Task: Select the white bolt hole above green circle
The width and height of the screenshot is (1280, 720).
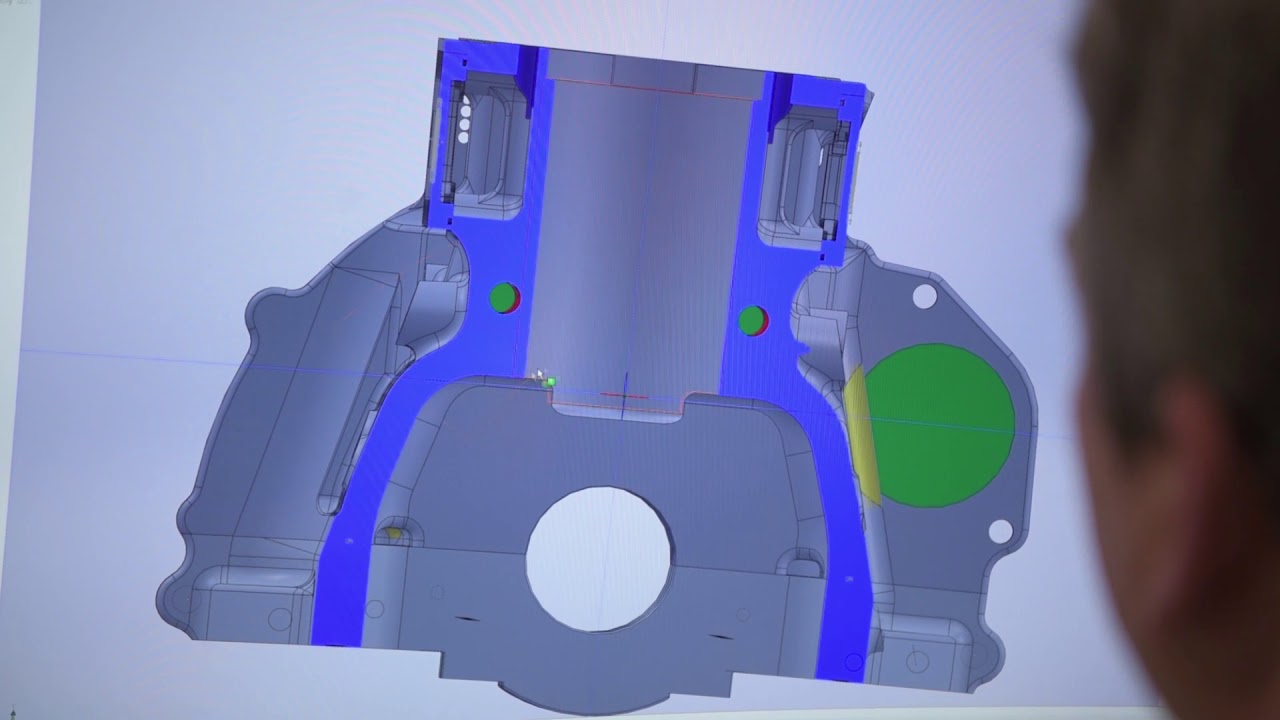Action: click(925, 296)
